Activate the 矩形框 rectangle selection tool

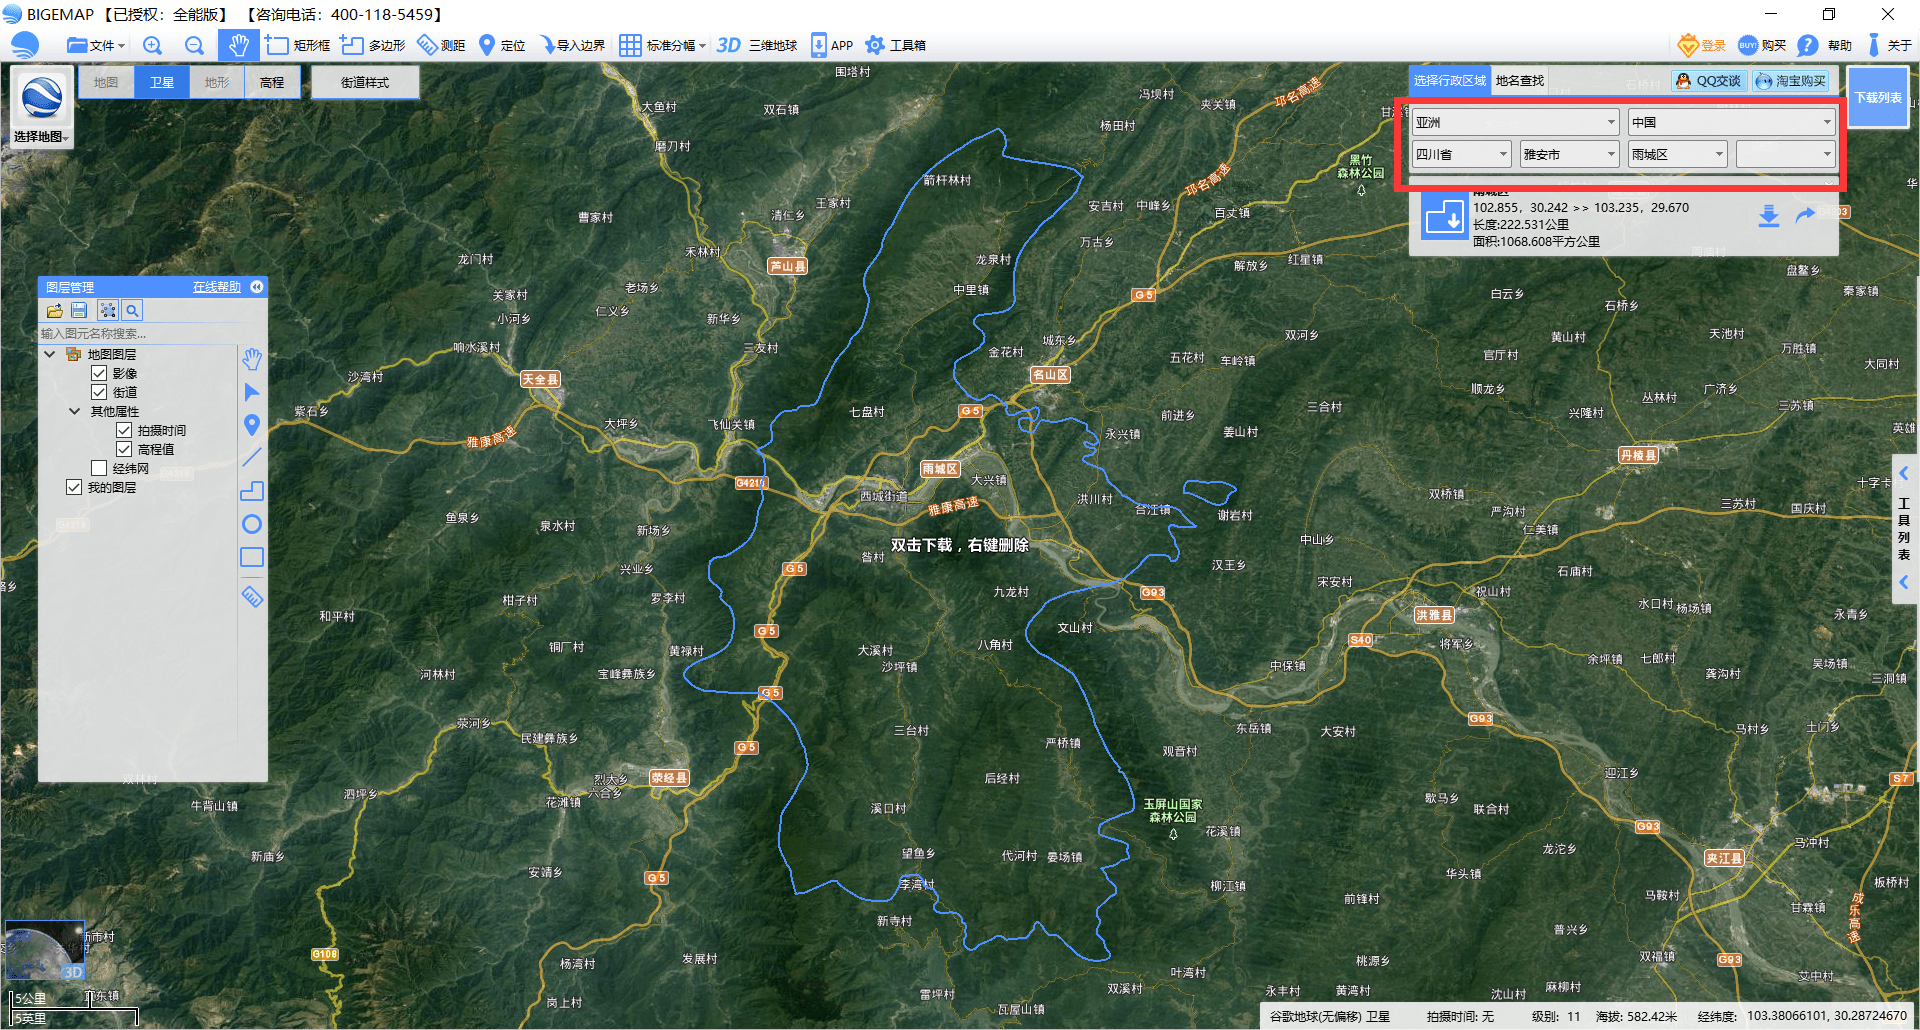[x=298, y=45]
